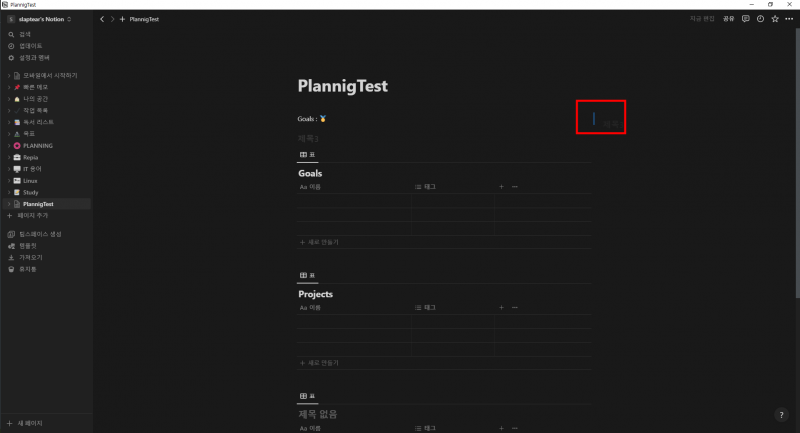Open the help question mark button
800x433 pixels.
click(x=781, y=415)
